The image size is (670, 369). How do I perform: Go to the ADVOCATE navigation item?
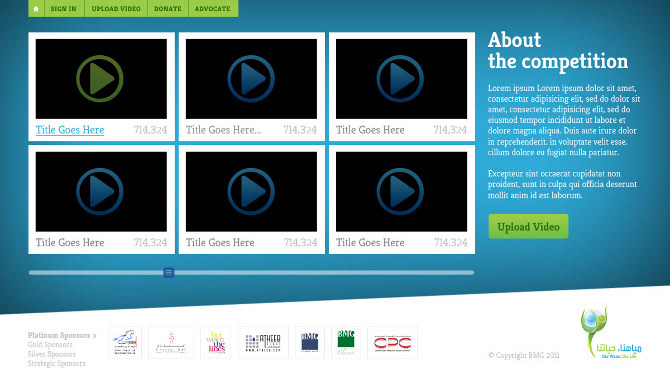pos(213,9)
